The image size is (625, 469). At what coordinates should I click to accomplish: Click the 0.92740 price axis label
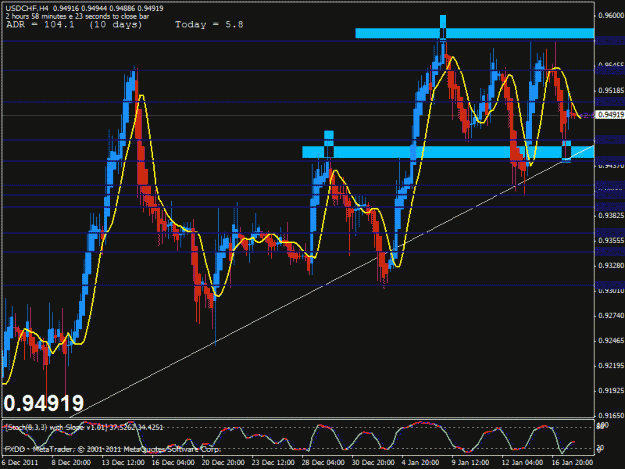(611, 316)
